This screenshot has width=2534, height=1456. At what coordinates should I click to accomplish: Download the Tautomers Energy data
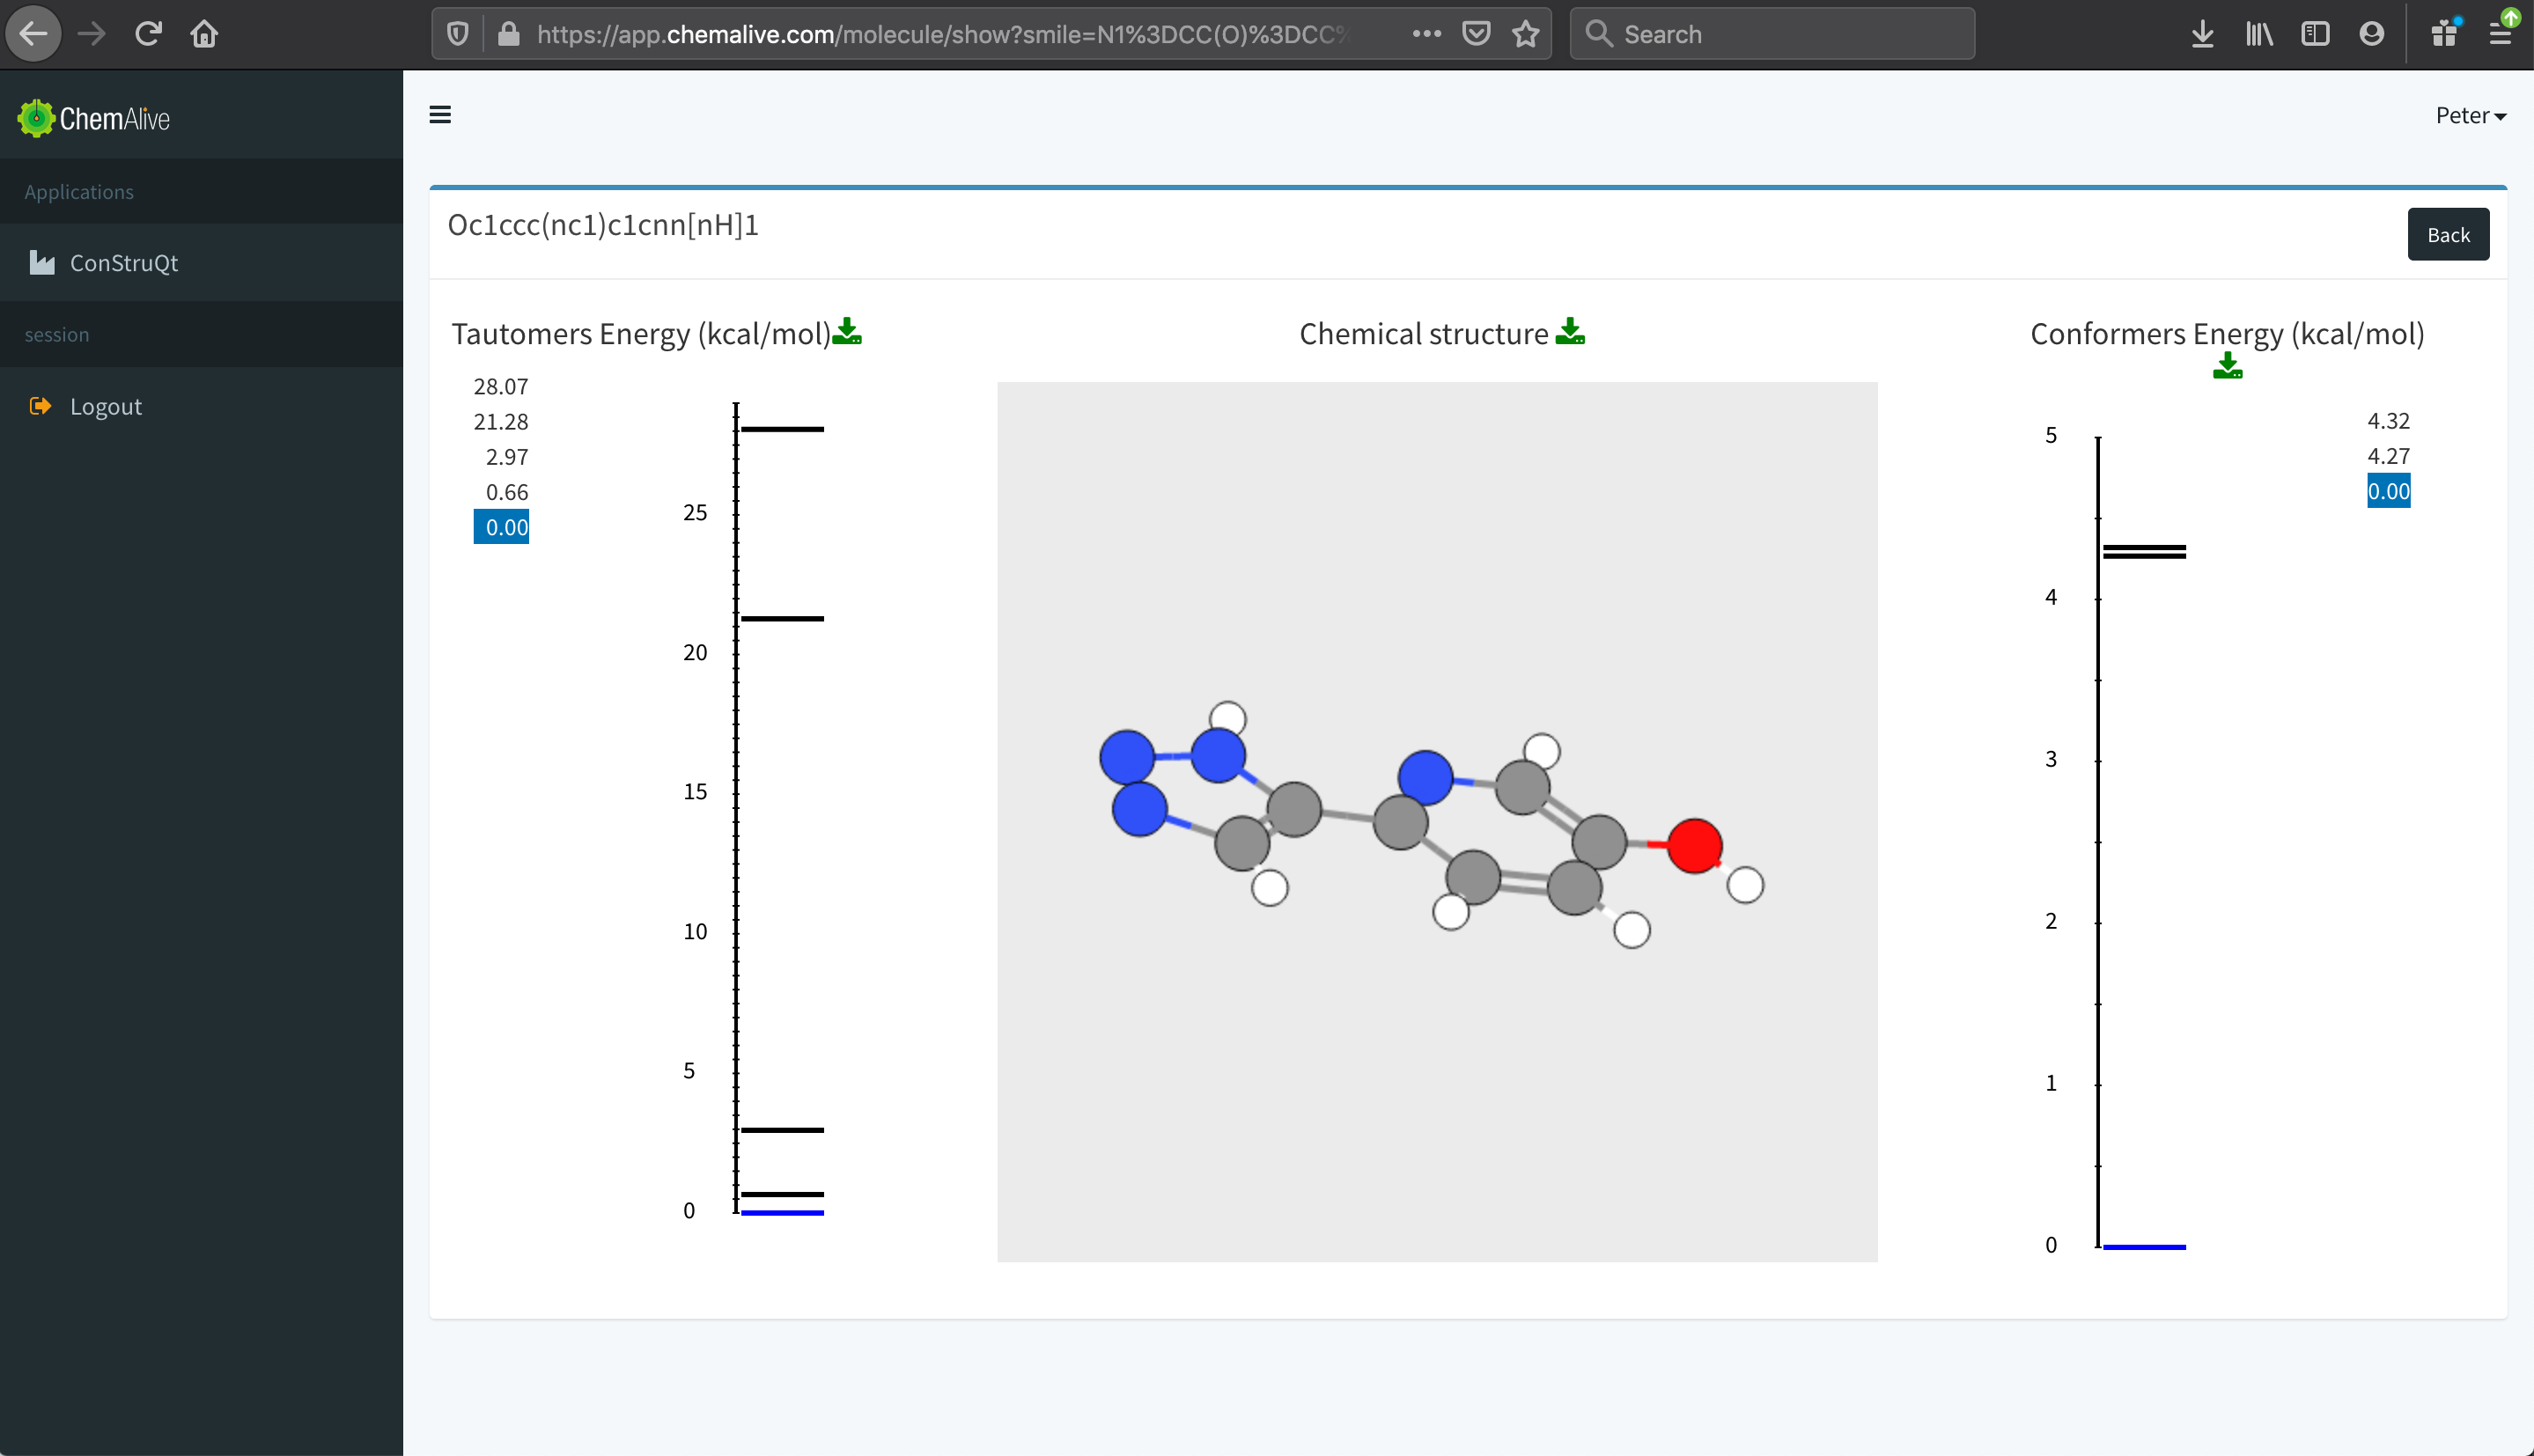(x=847, y=331)
